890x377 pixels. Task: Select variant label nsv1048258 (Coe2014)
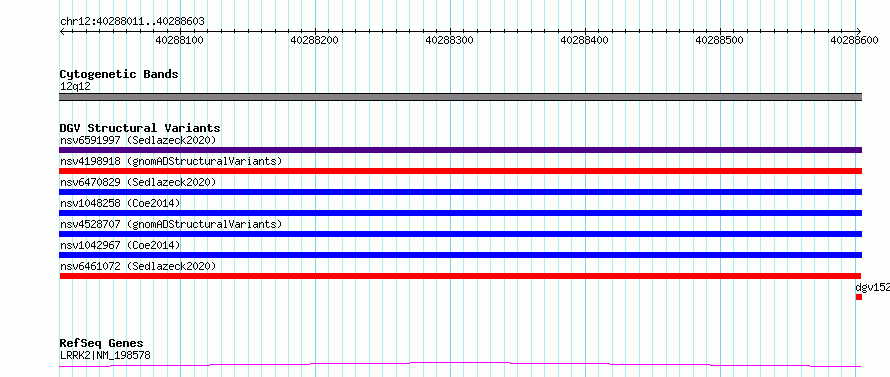tap(120, 203)
